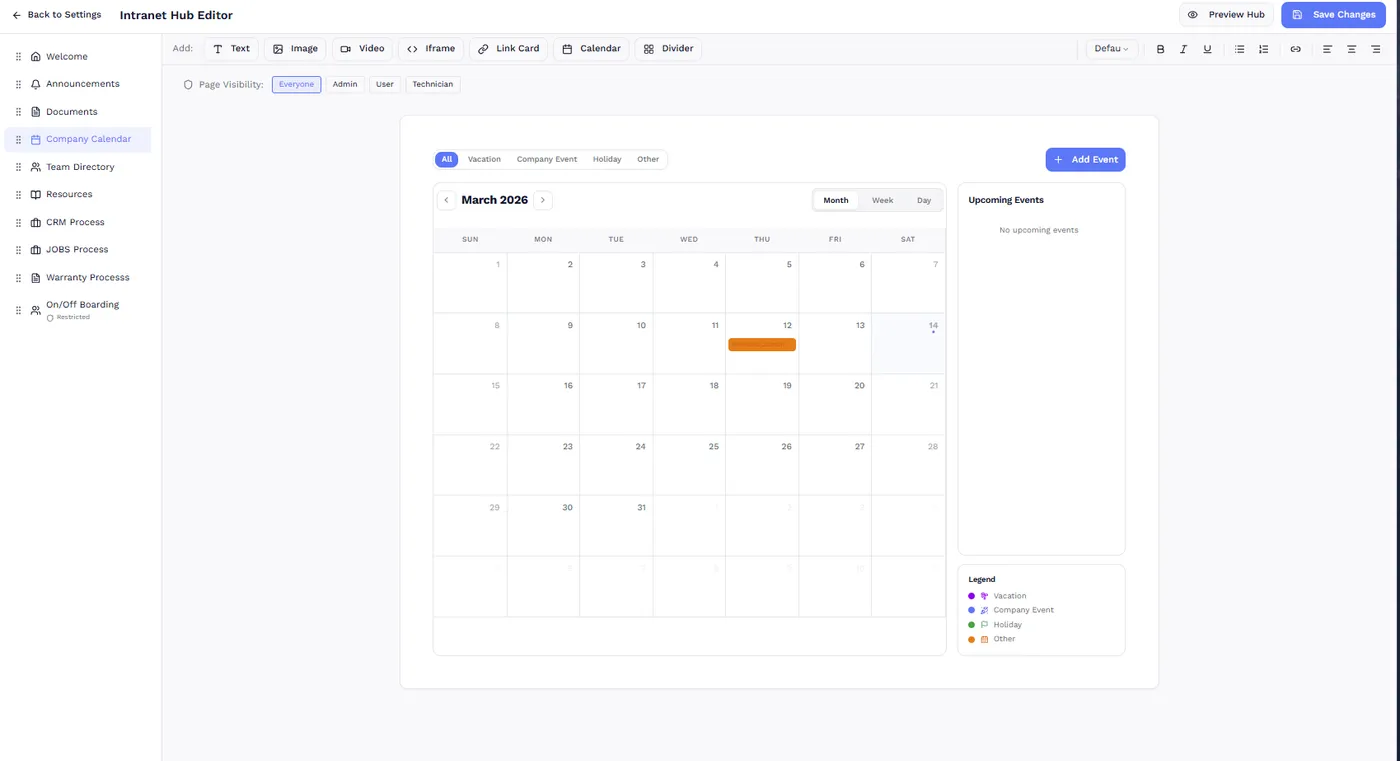The width and height of the screenshot is (1400, 761).
Task: Select the March 25 calendar cell
Action: (689, 465)
